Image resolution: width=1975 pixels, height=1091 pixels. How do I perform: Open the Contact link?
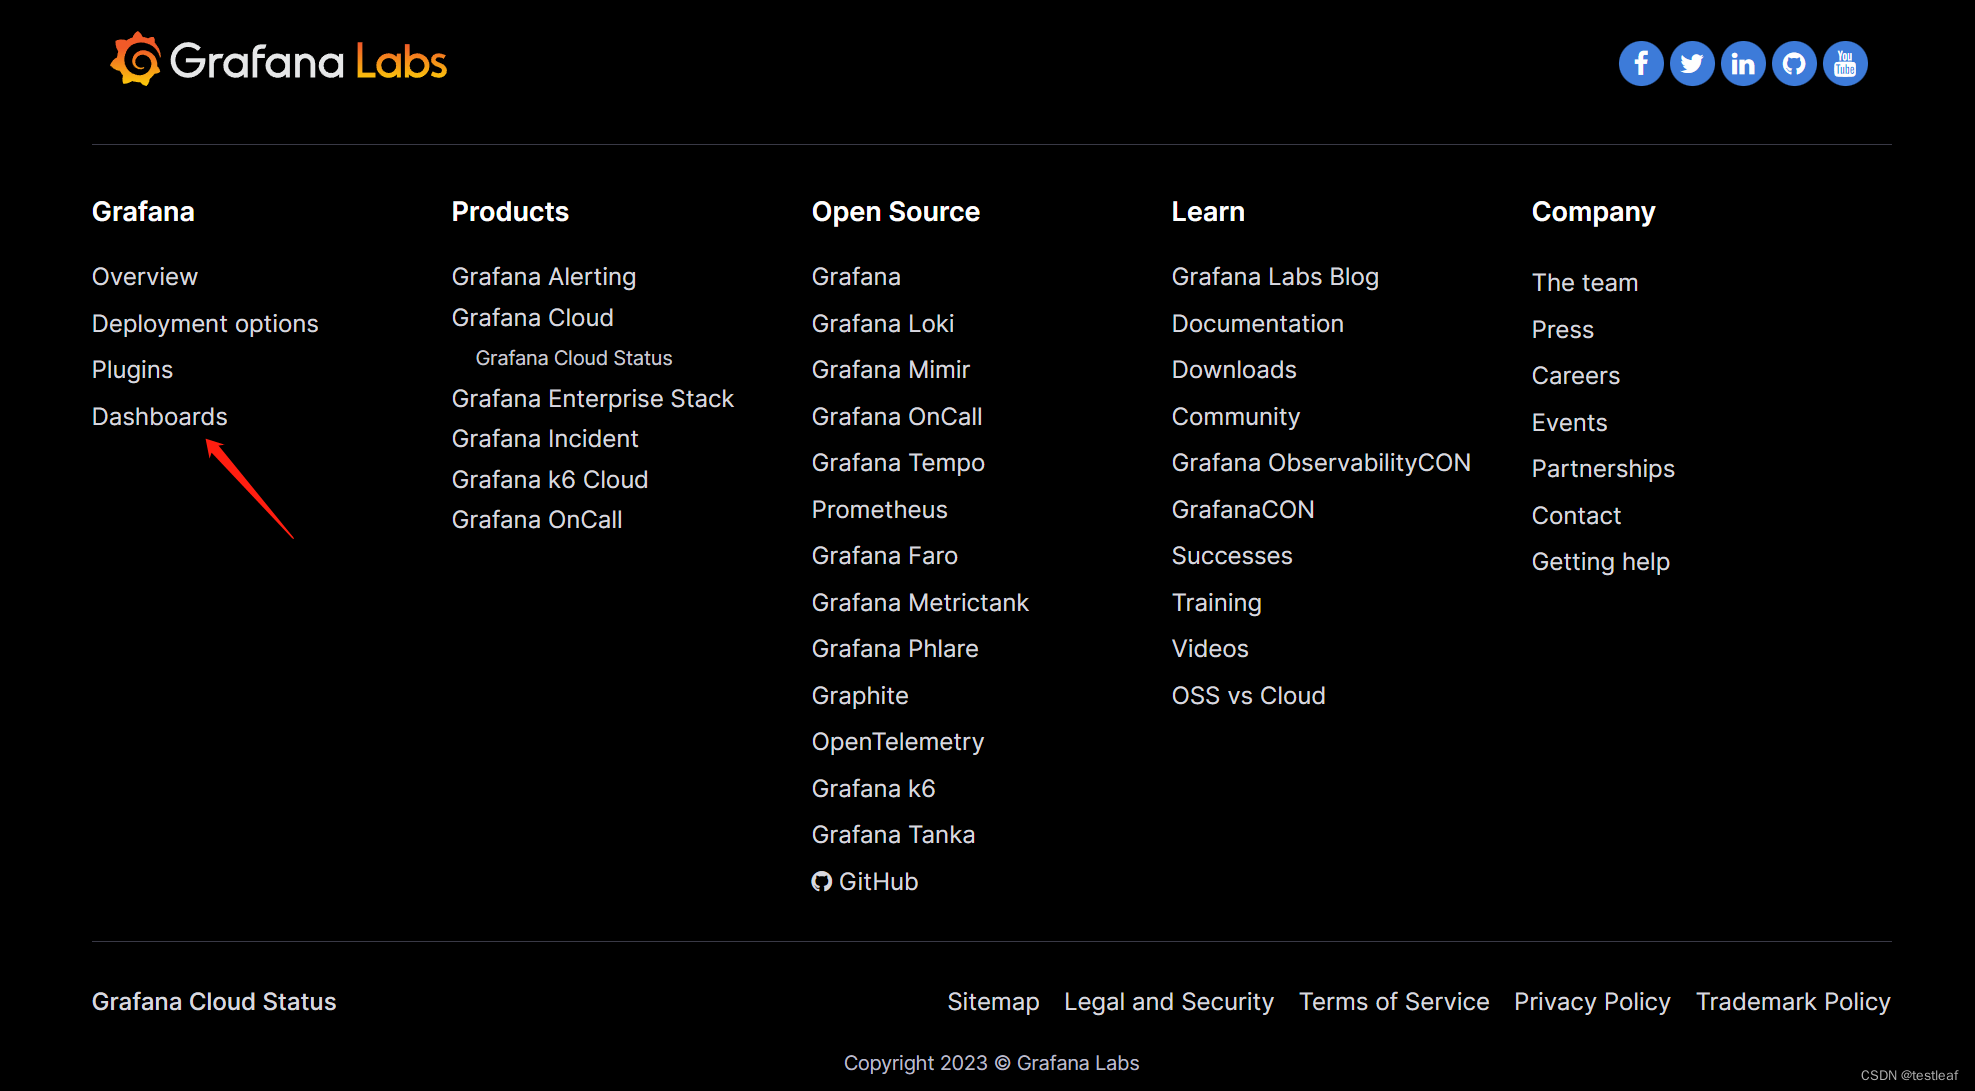(1577, 515)
